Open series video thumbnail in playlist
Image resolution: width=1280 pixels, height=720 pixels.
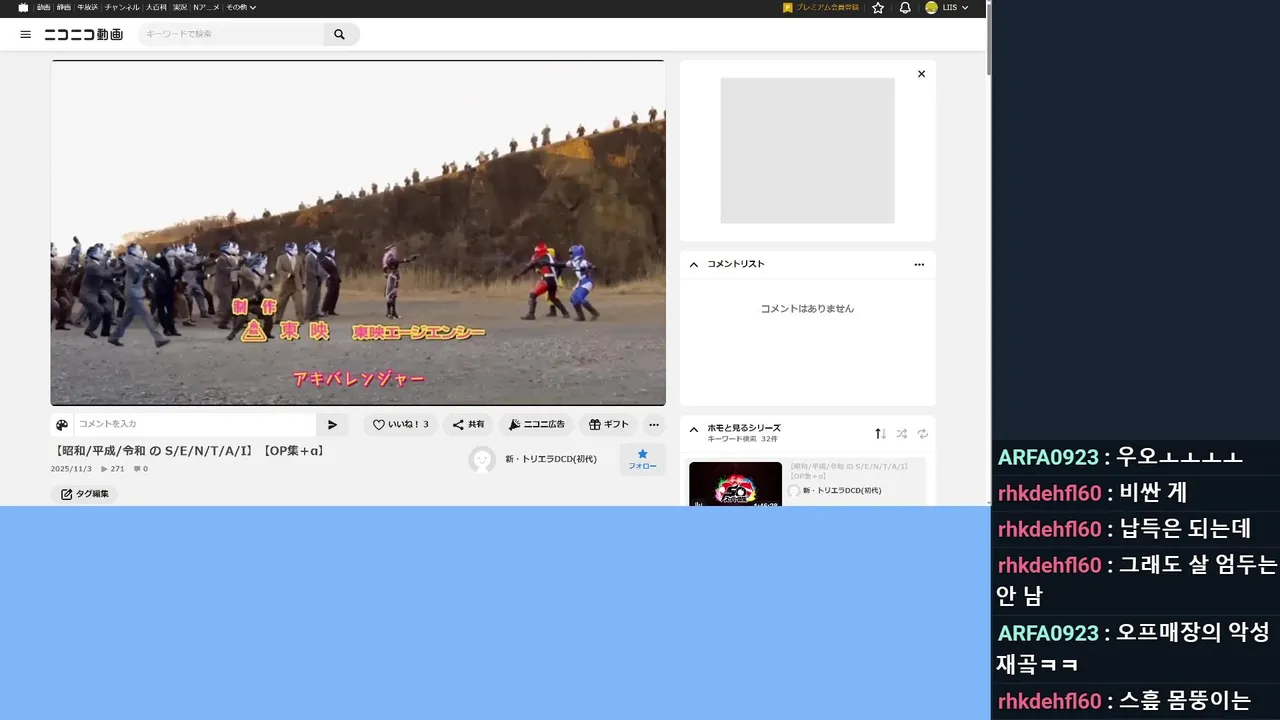pyautogui.click(x=735, y=484)
